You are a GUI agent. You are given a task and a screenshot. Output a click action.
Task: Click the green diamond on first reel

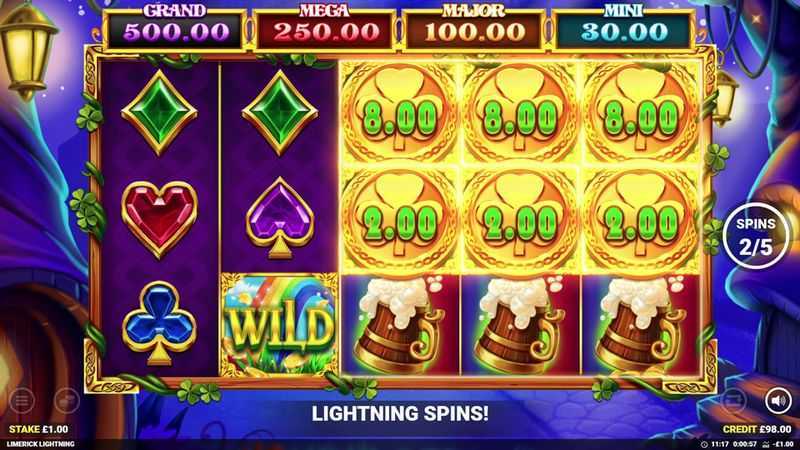click(159, 112)
